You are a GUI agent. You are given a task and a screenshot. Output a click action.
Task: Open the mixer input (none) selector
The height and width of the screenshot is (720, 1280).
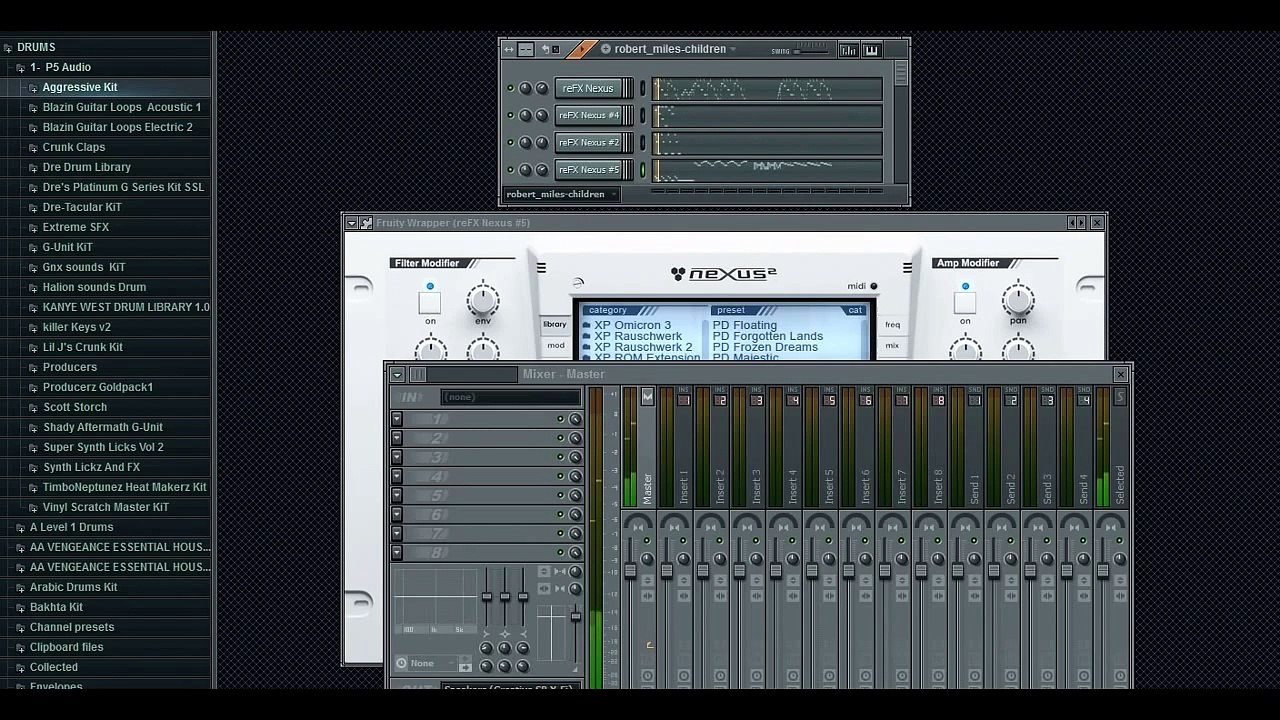click(511, 397)
